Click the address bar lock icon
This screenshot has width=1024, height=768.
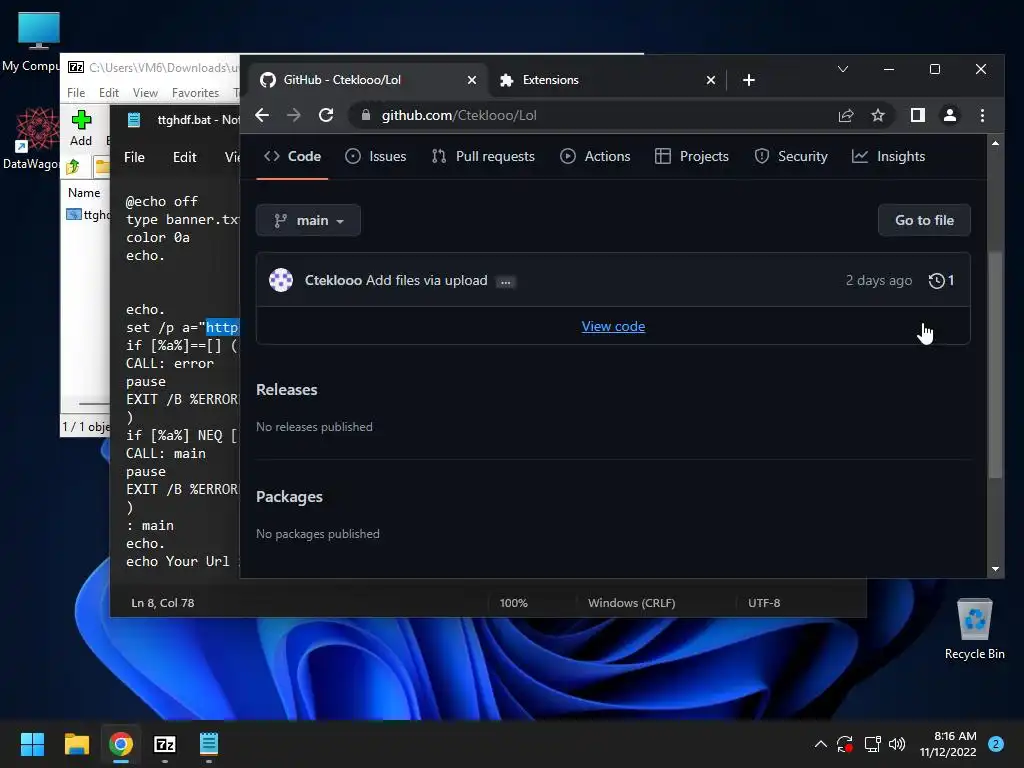366,116
